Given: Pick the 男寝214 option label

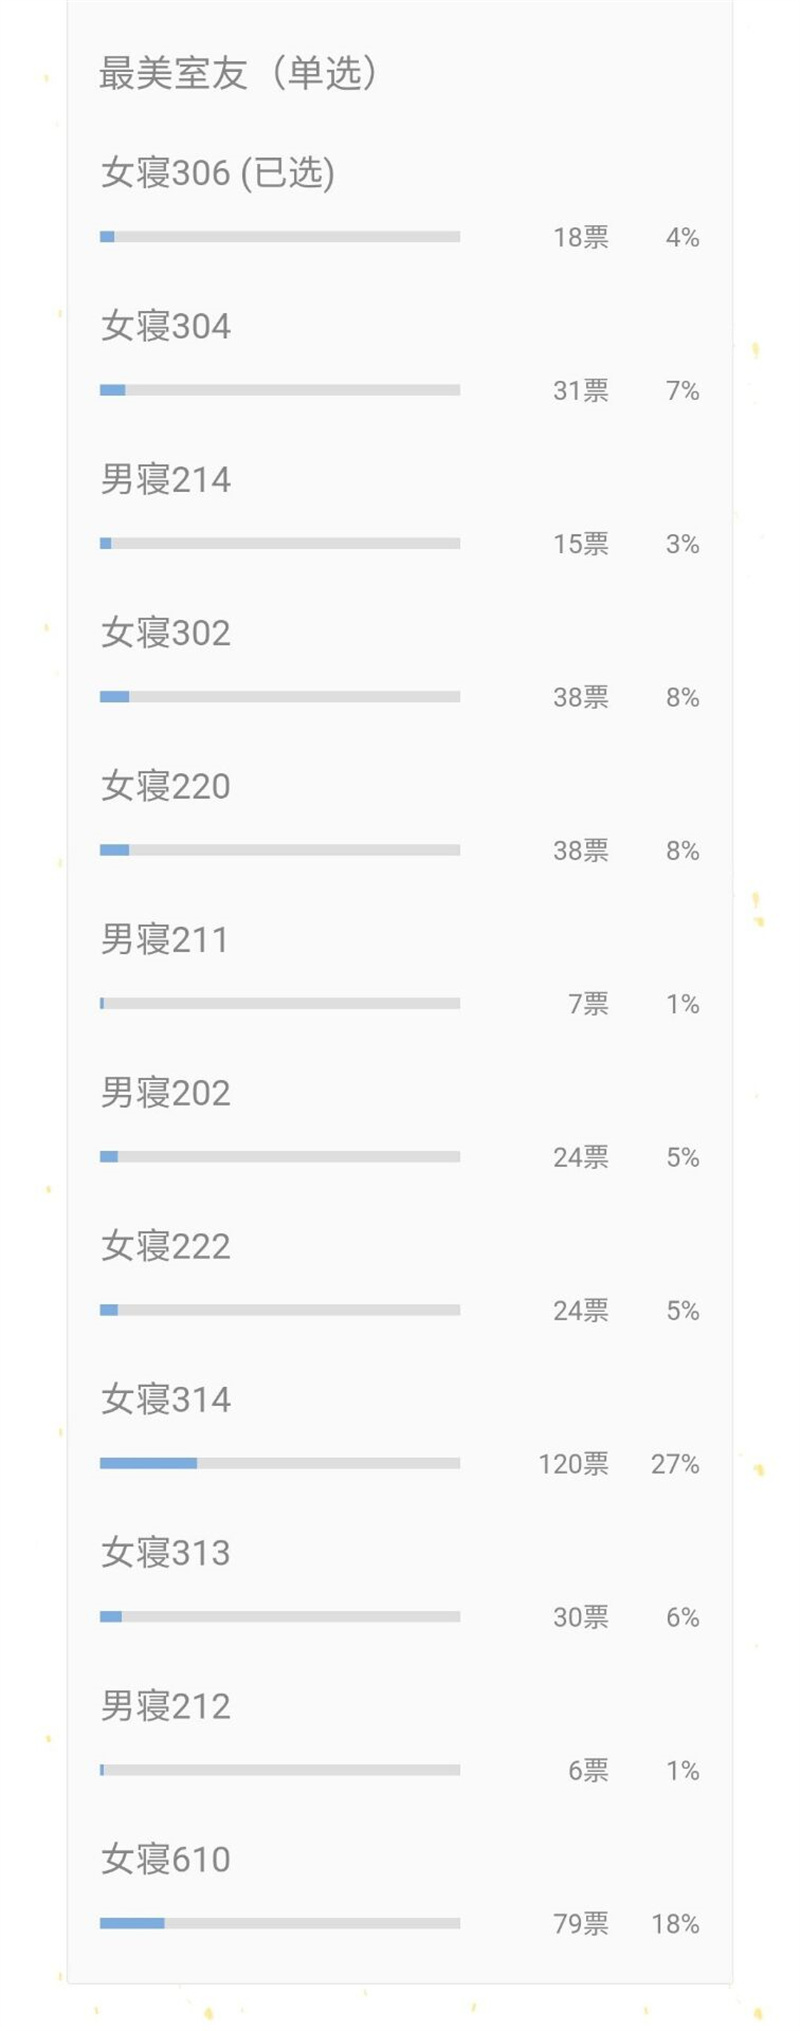Looking at the screenshot, I should click(x=166, y=480).
